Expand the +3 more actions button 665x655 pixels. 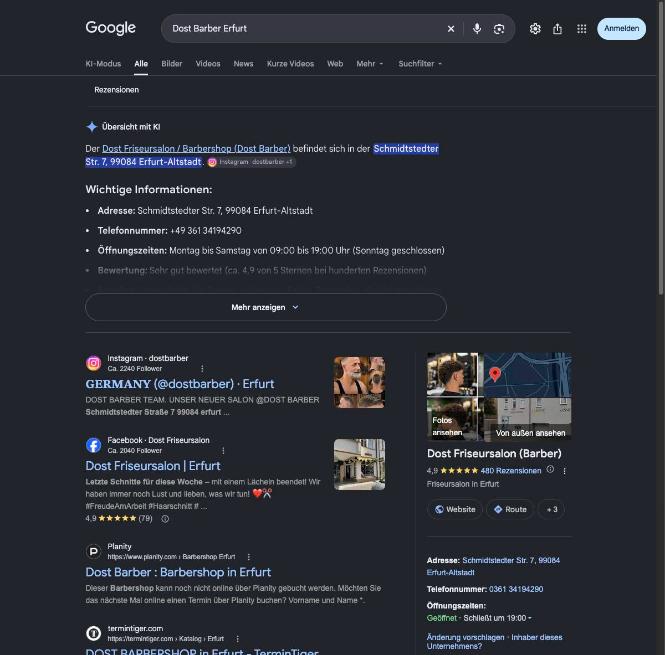click(551, 509)
